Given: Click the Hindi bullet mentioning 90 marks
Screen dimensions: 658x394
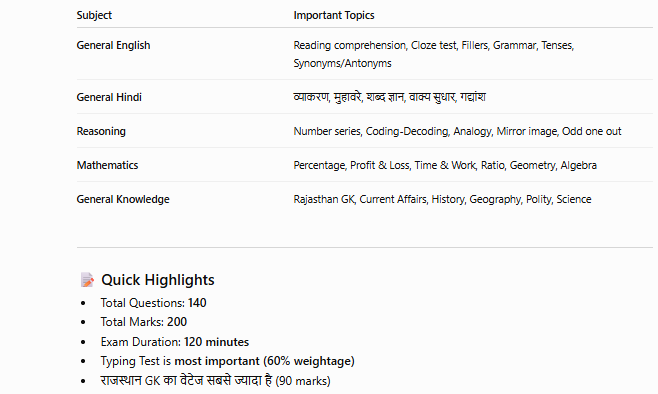Looking at the screenshot, I should click(x=215, y=381).
